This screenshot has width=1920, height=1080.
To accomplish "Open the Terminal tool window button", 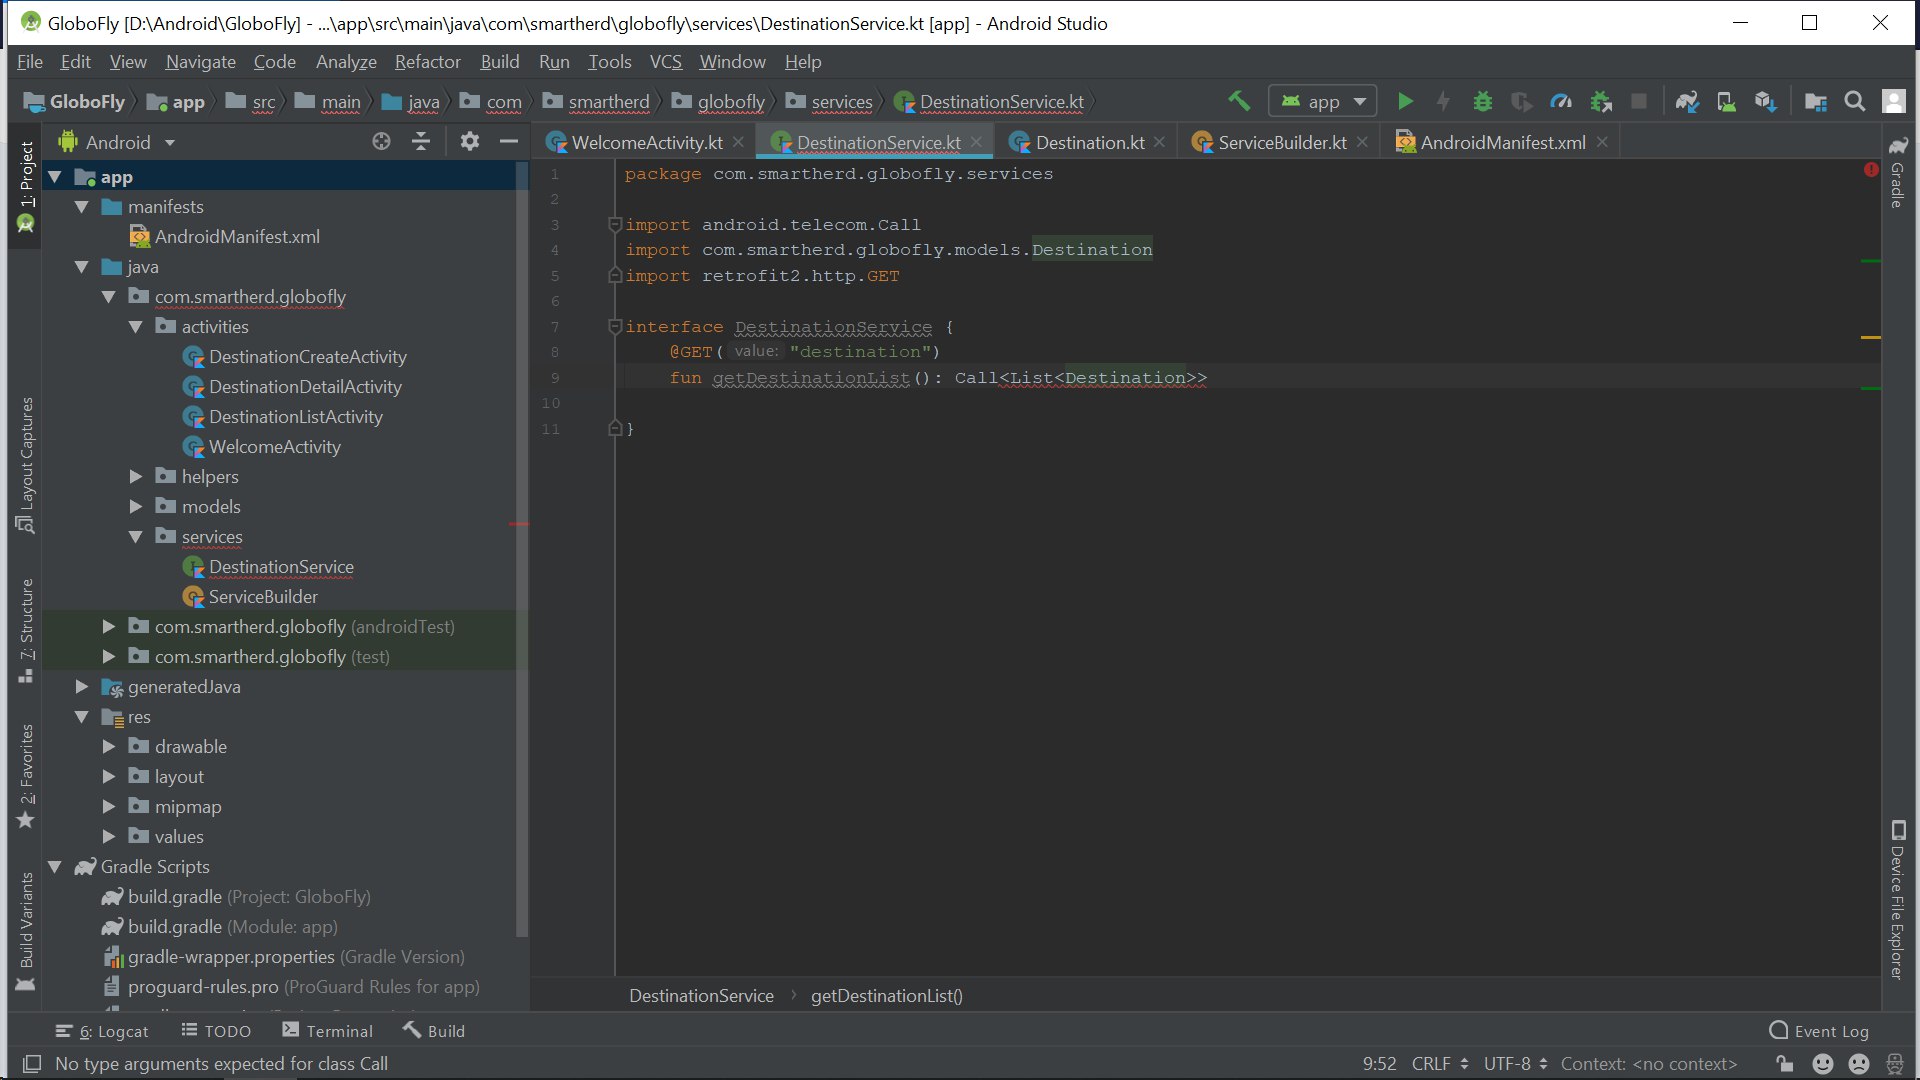I will click(328, 1031).
